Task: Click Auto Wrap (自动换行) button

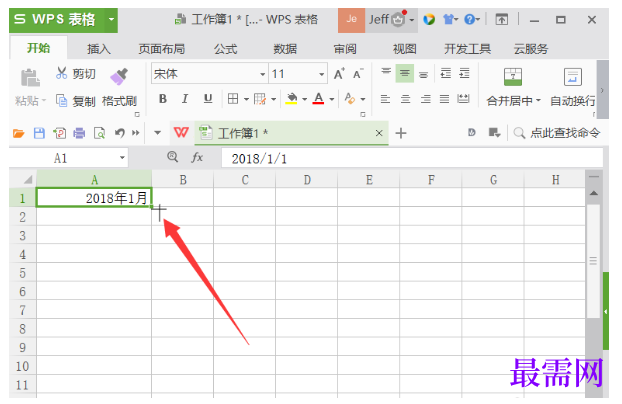Action: pos(572,87)
